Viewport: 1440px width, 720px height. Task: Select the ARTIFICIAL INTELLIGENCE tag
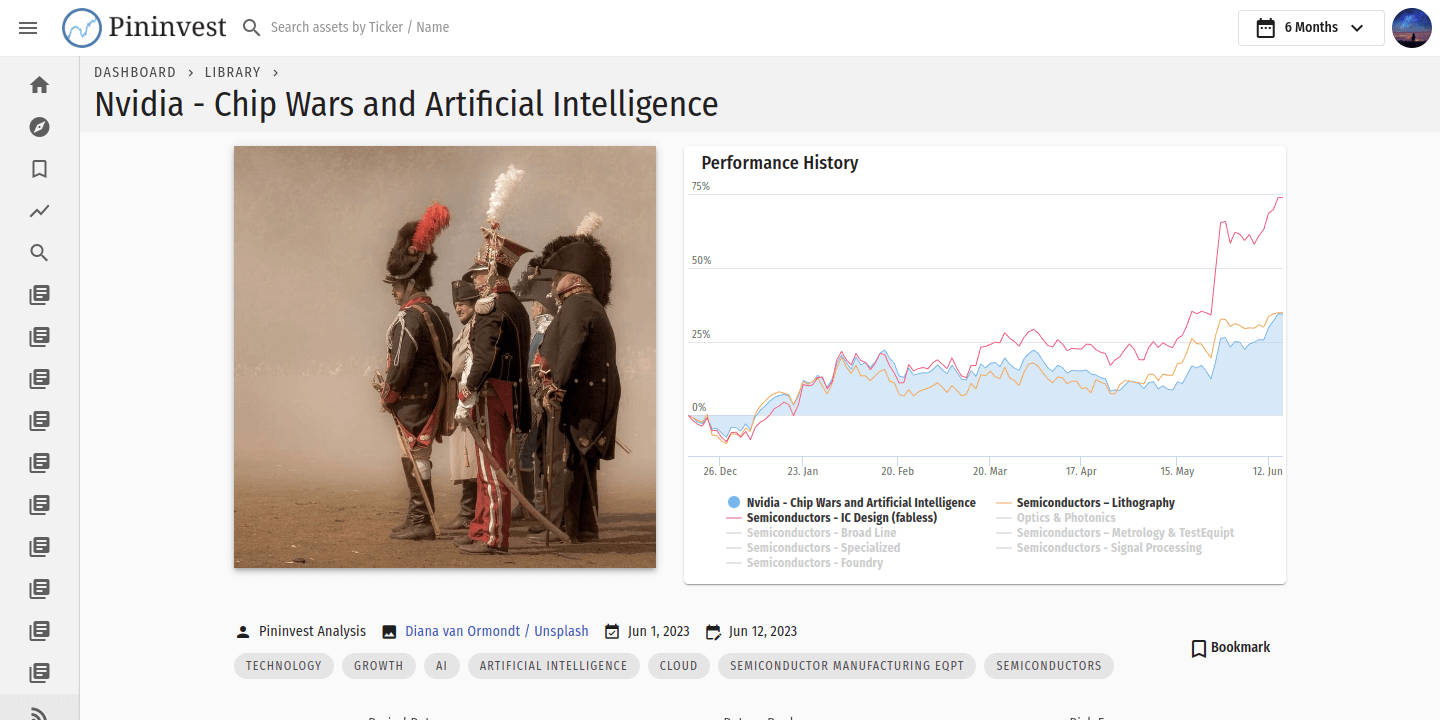(554, 666)
